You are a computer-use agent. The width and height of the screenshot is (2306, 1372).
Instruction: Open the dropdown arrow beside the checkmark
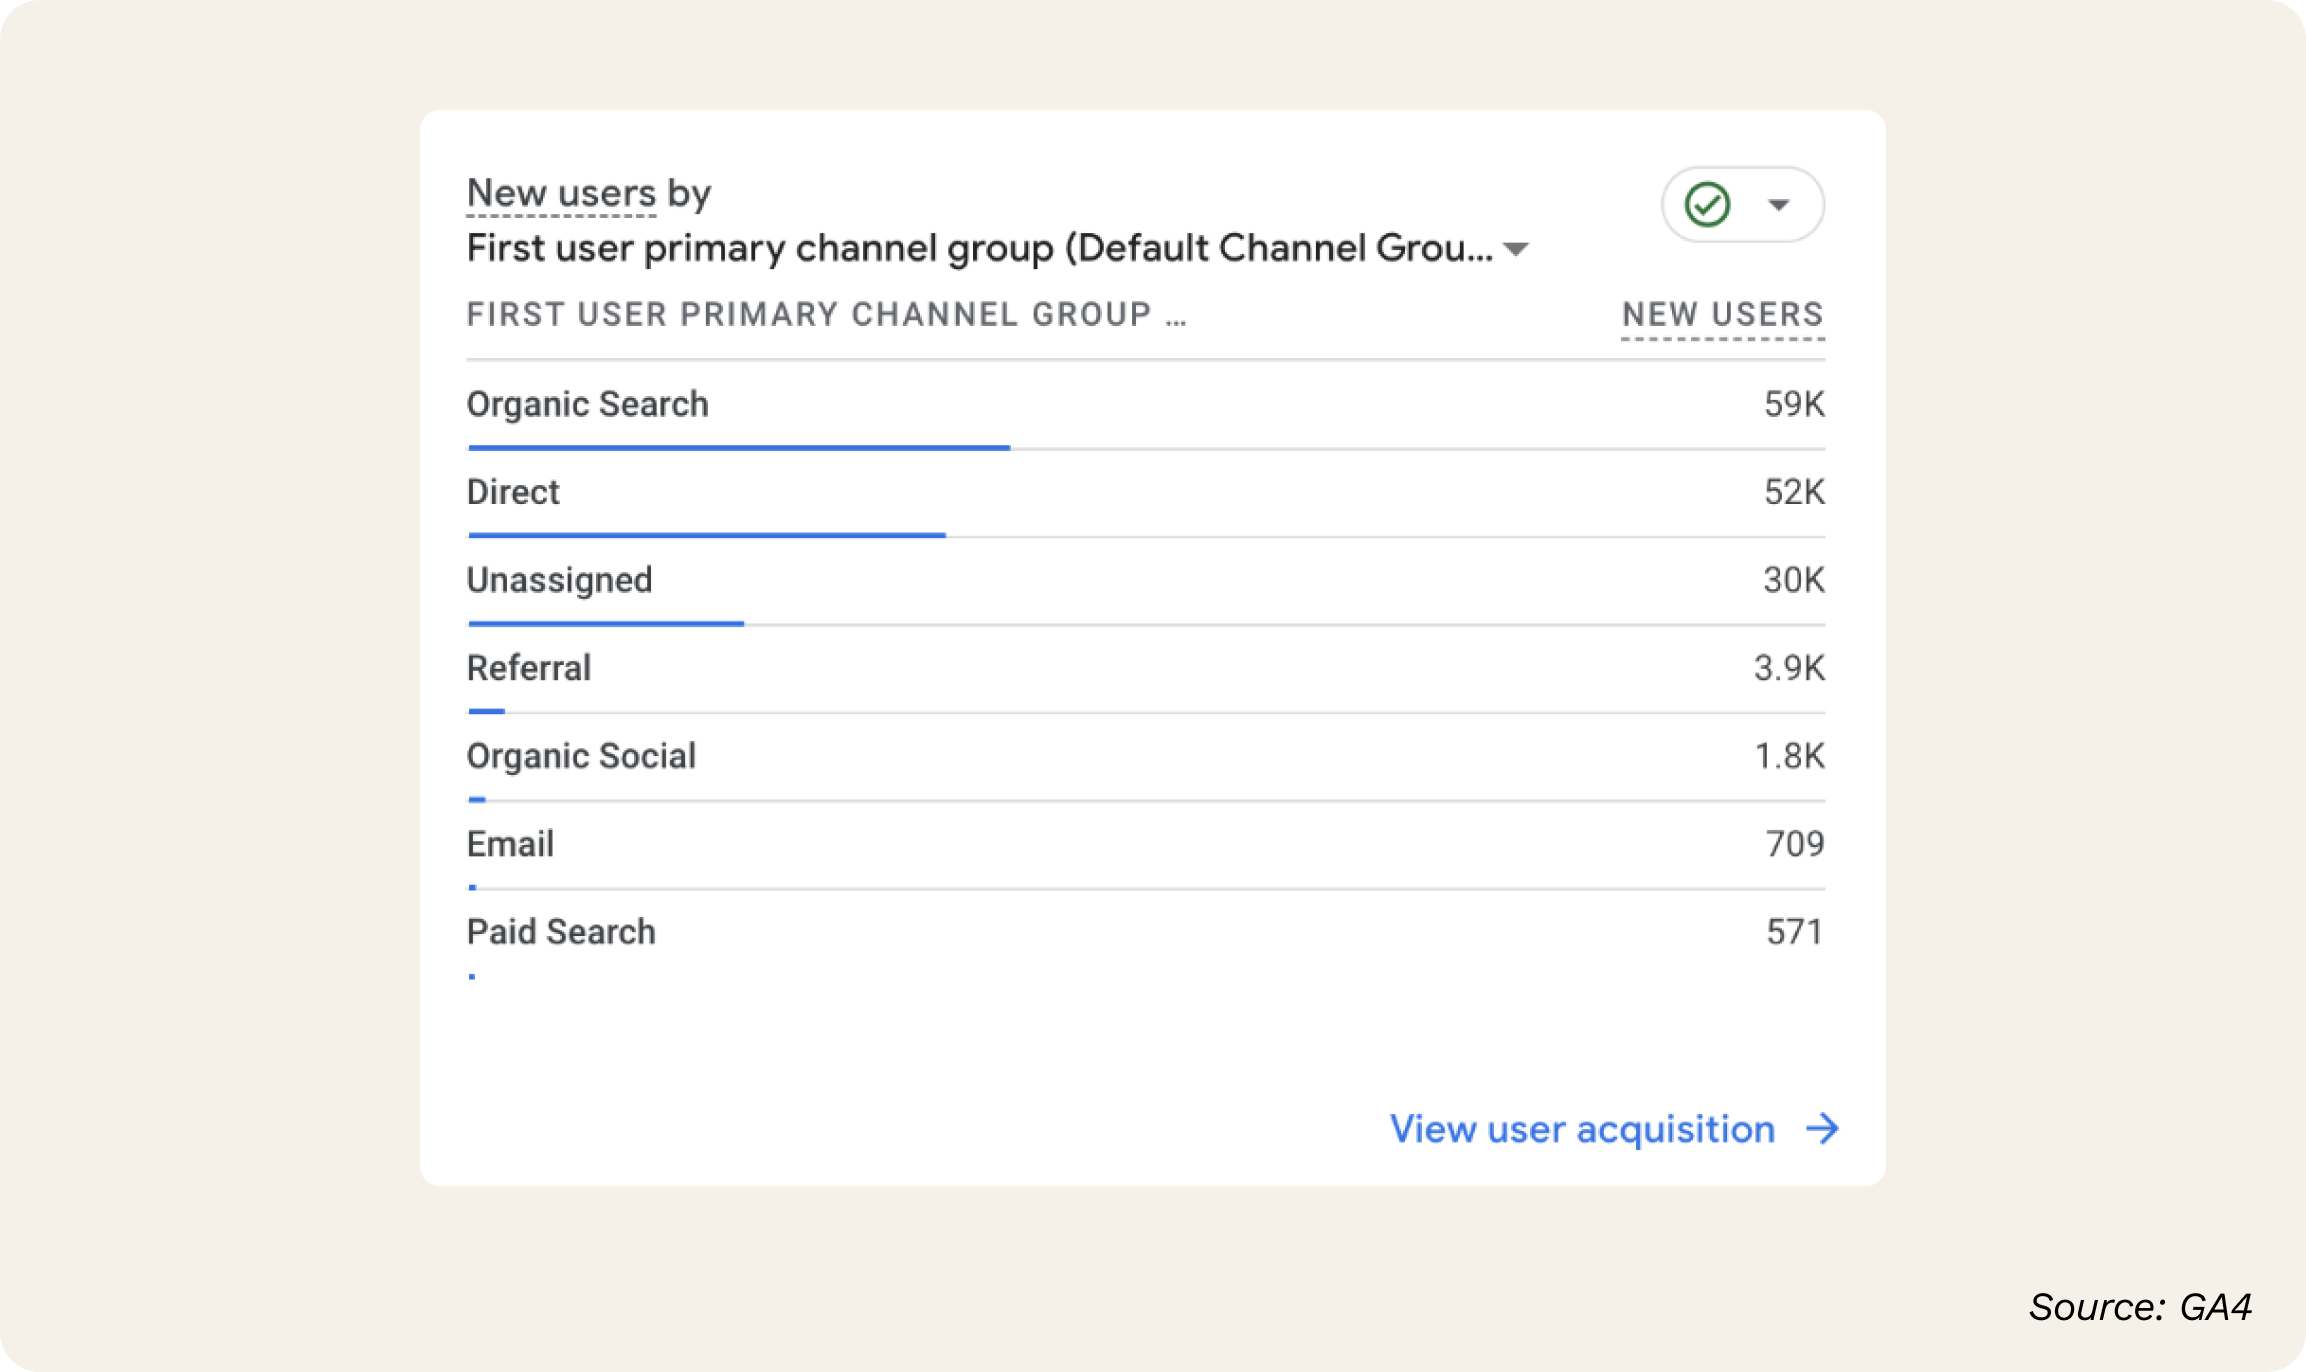pyautogui.click(x=1778, y=205)
